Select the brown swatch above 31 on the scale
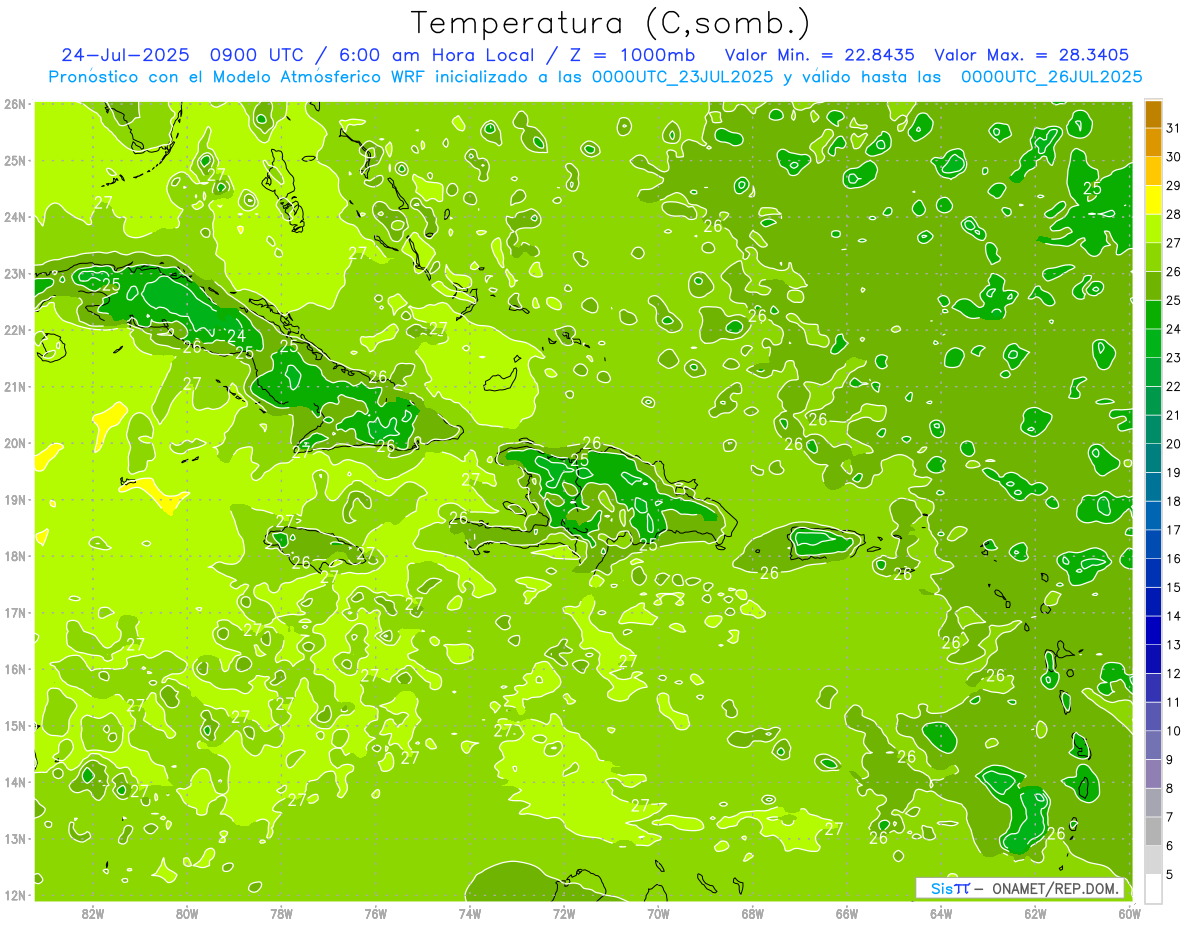Screen dimensions: 1200x927 (1153, 114)
